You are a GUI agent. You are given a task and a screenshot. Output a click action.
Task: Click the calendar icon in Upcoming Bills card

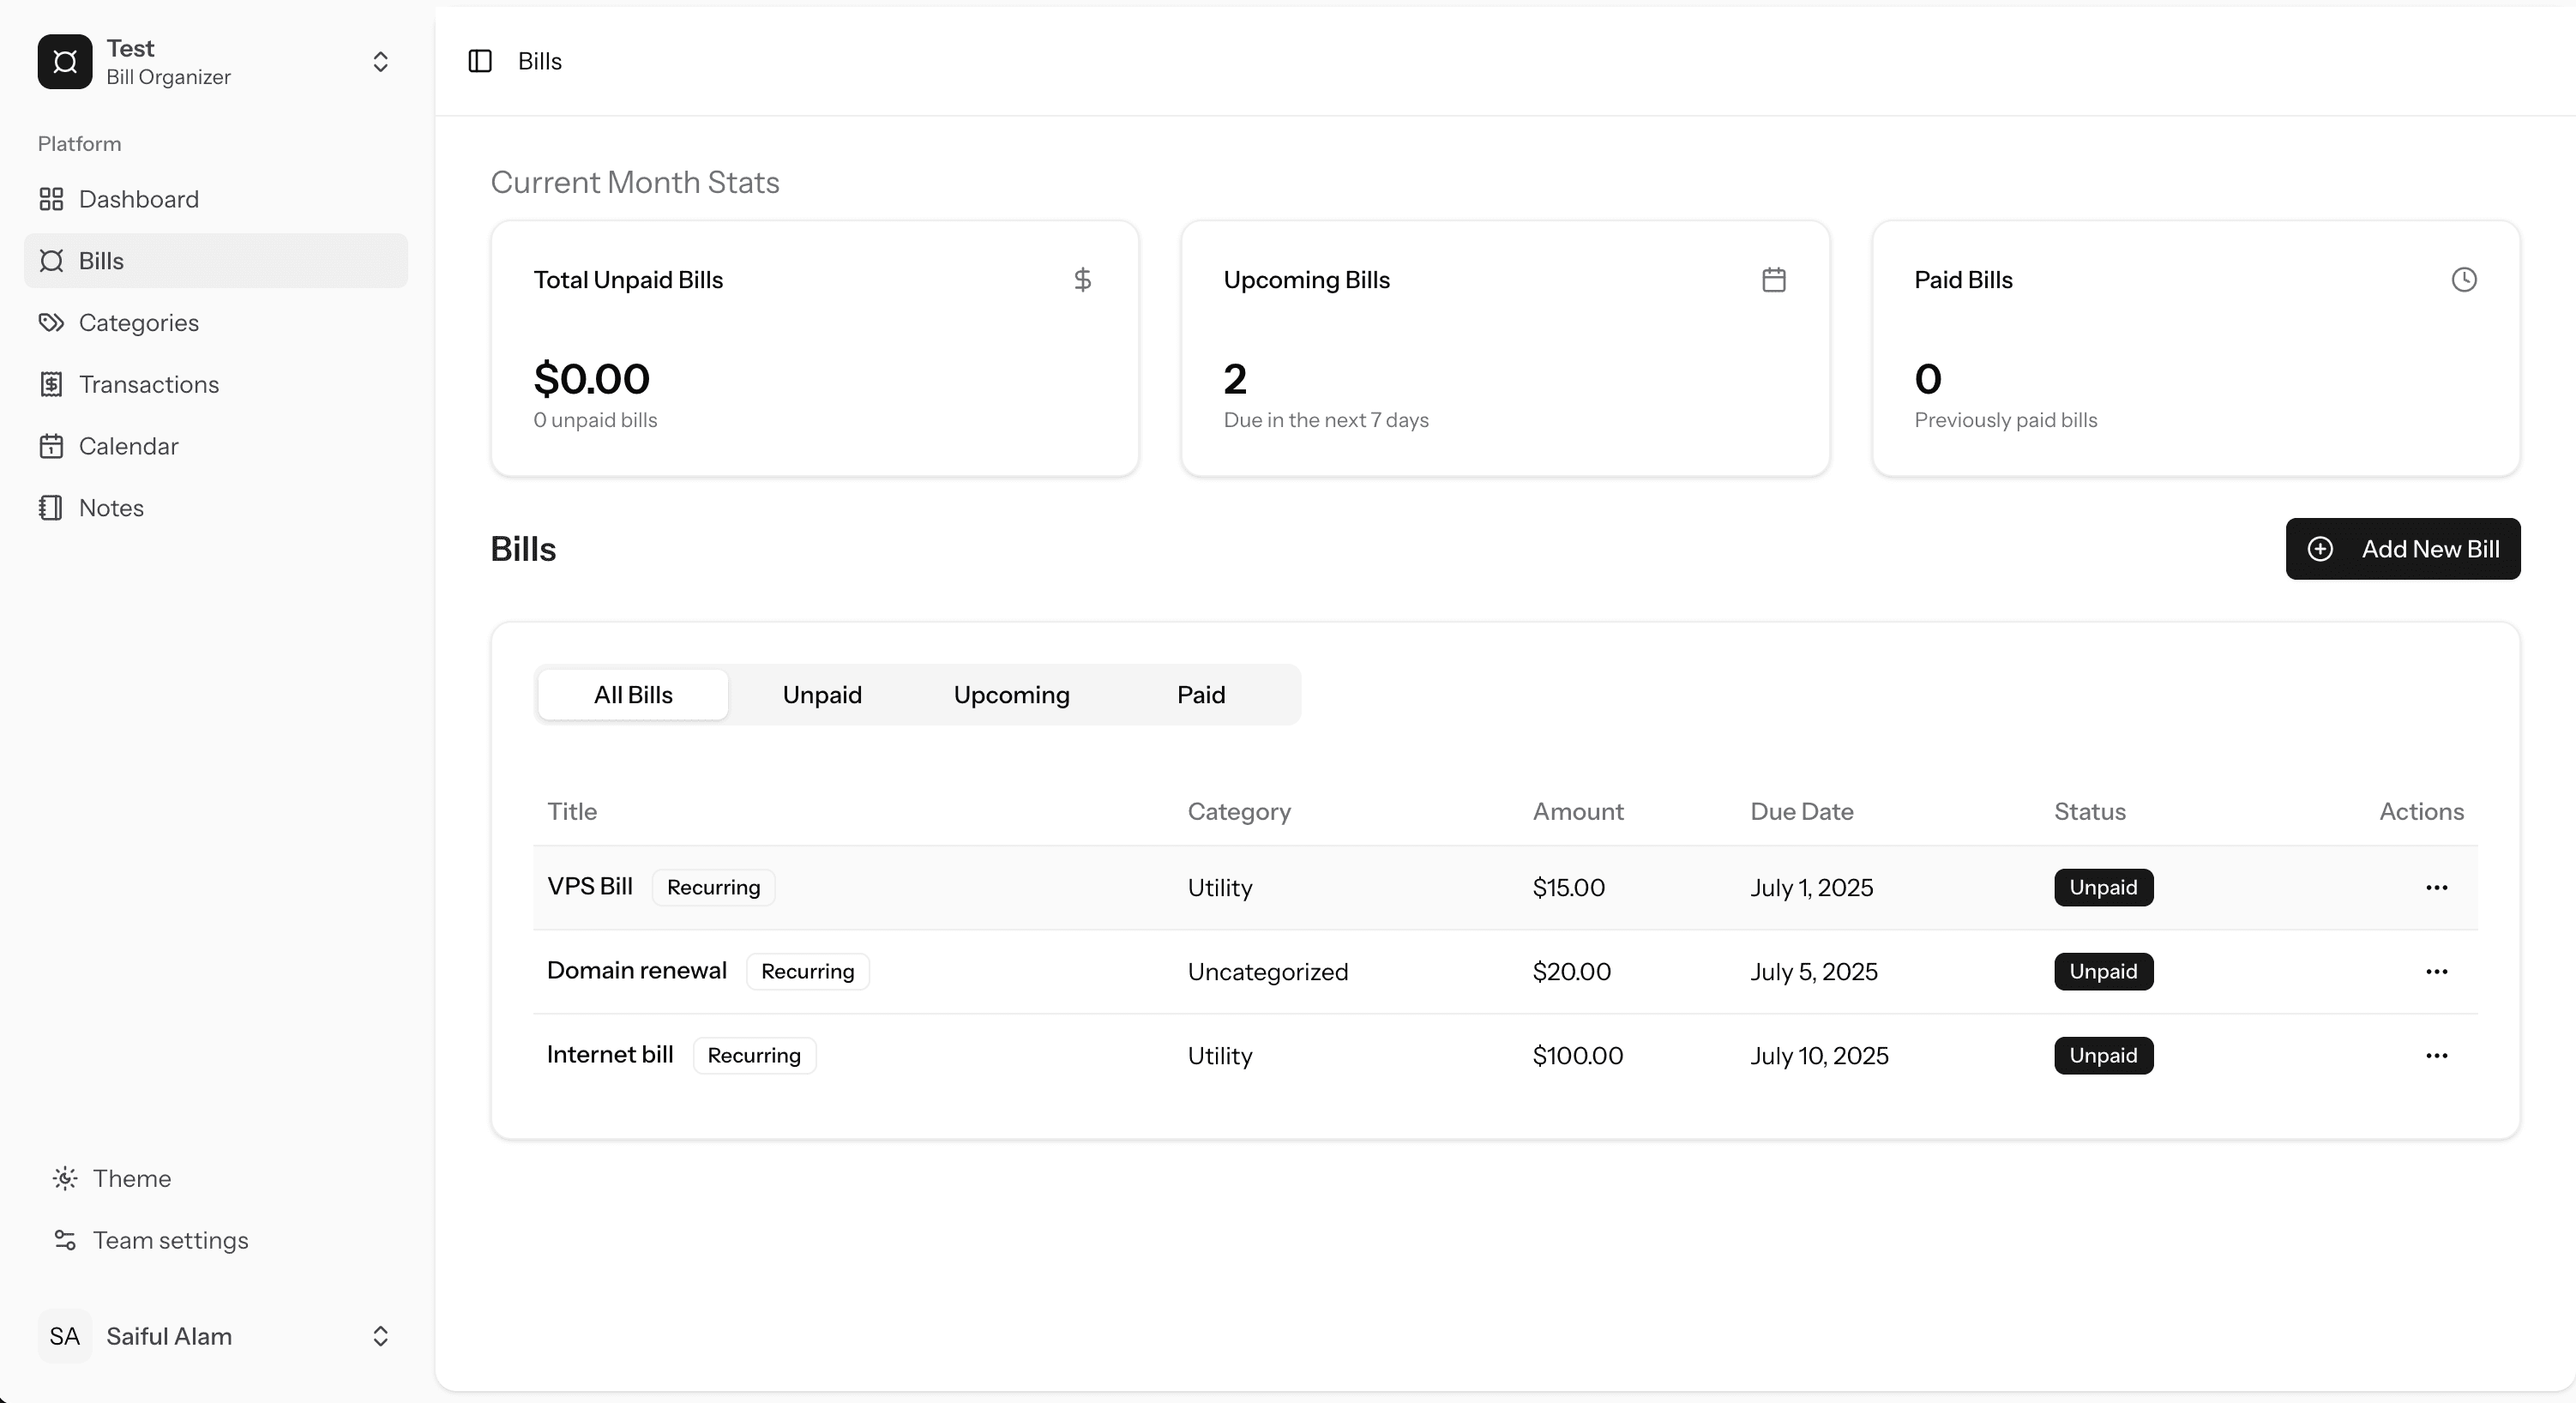pyautogui.click(x=1774, y=280)
